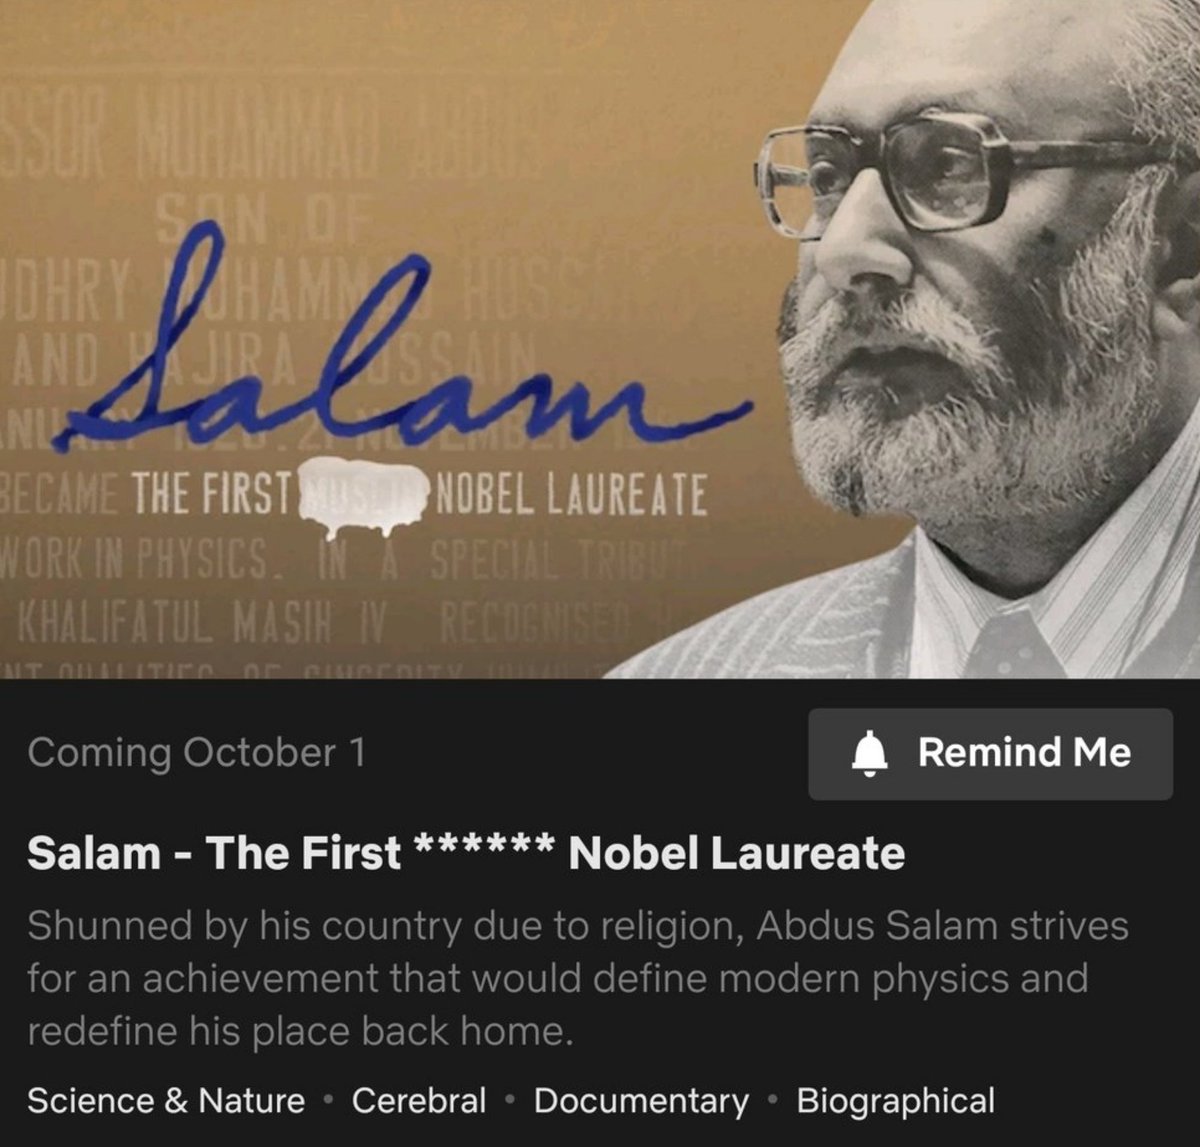Image resolution: width=1200 pixels, height=1147 pixels.
Task: Click the Coming October 1 label
Action: 197,752
